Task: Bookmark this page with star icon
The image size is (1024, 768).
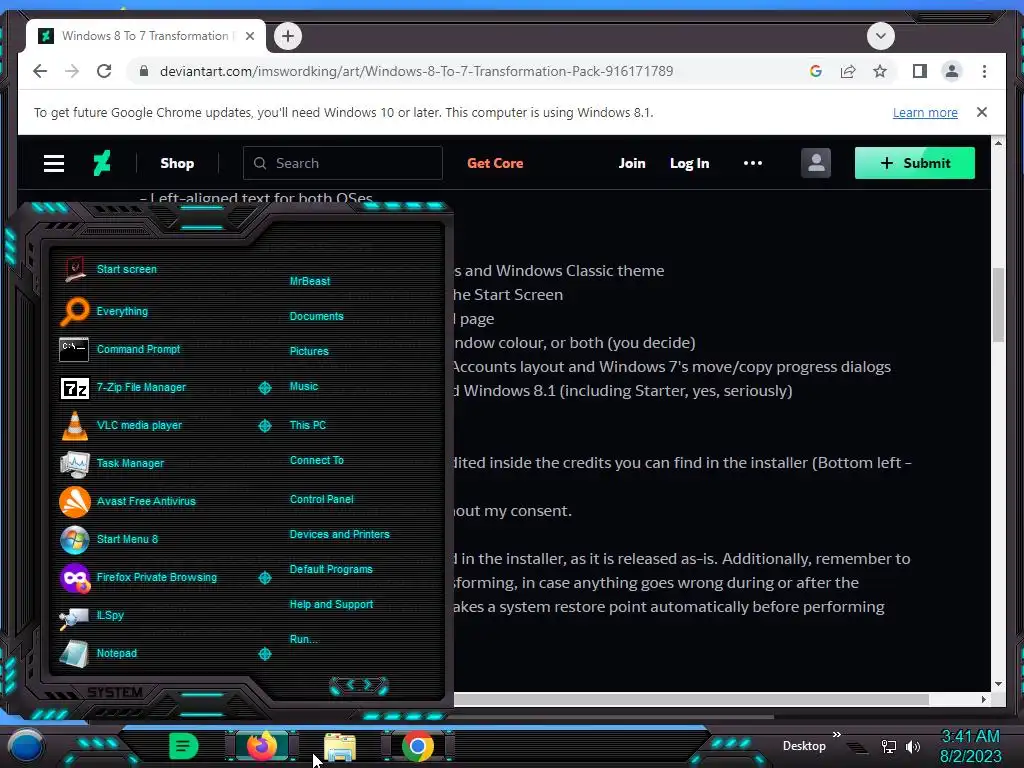Action: click(x=880, y=71)
